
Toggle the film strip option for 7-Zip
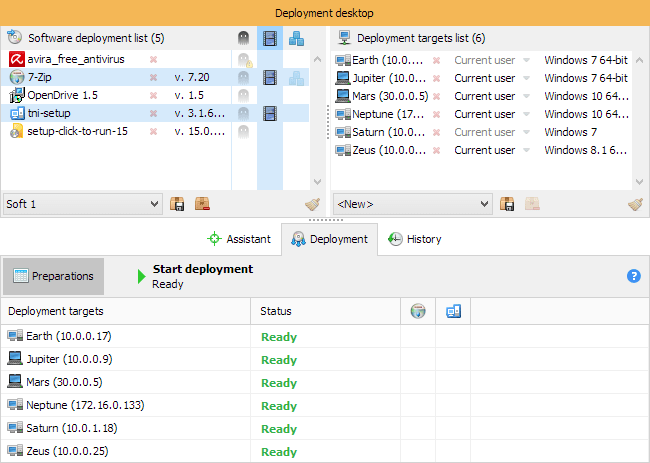(x=269, y=78)
